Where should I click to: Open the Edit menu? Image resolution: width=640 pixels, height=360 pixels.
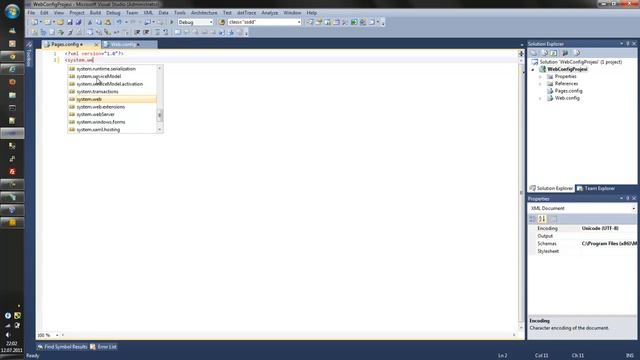point(44,13)
